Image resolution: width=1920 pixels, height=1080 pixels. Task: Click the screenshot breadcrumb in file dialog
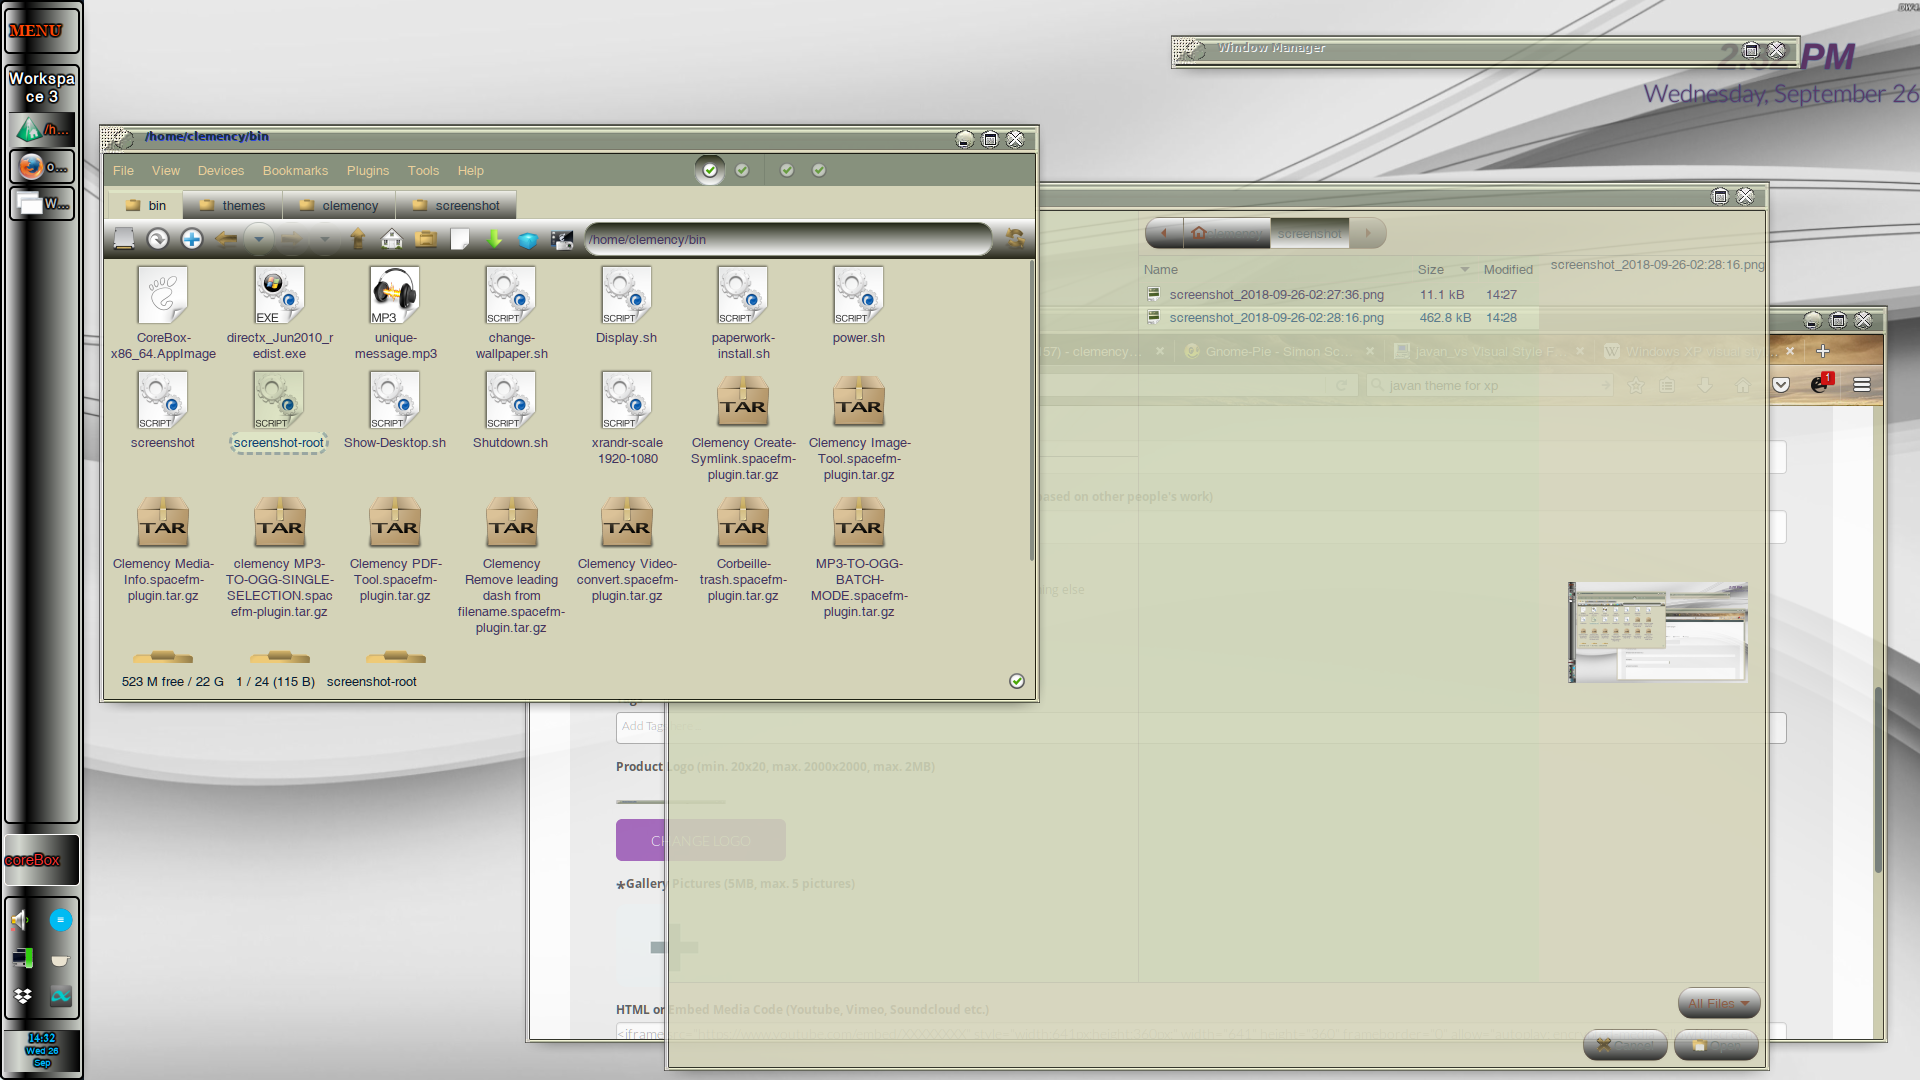(1309, 234)
